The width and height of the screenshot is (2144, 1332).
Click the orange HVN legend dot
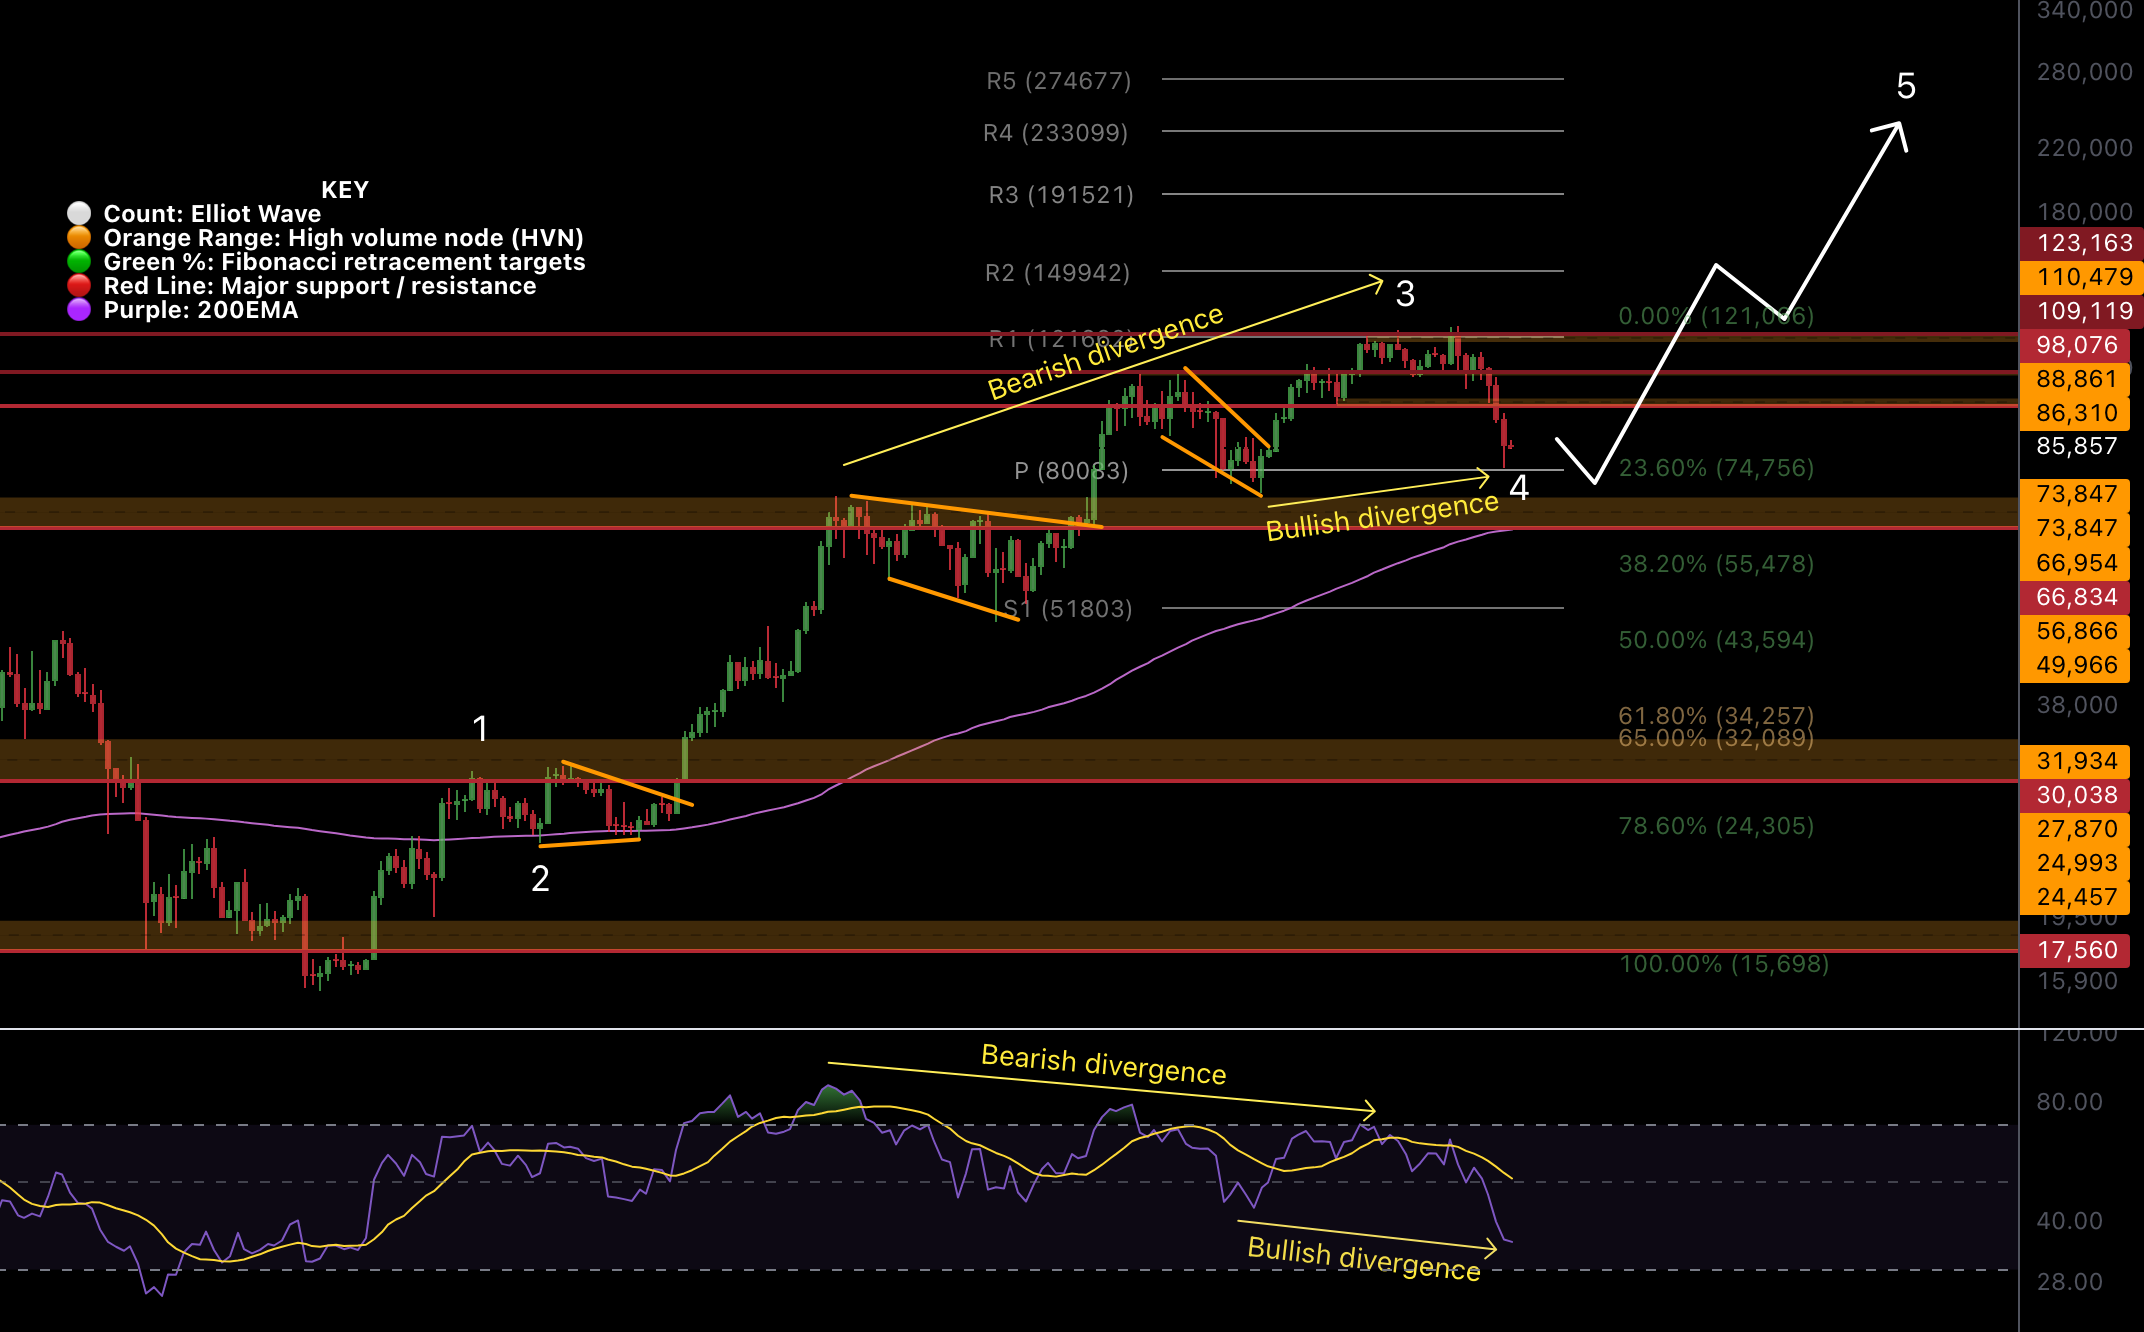(80, 238)
